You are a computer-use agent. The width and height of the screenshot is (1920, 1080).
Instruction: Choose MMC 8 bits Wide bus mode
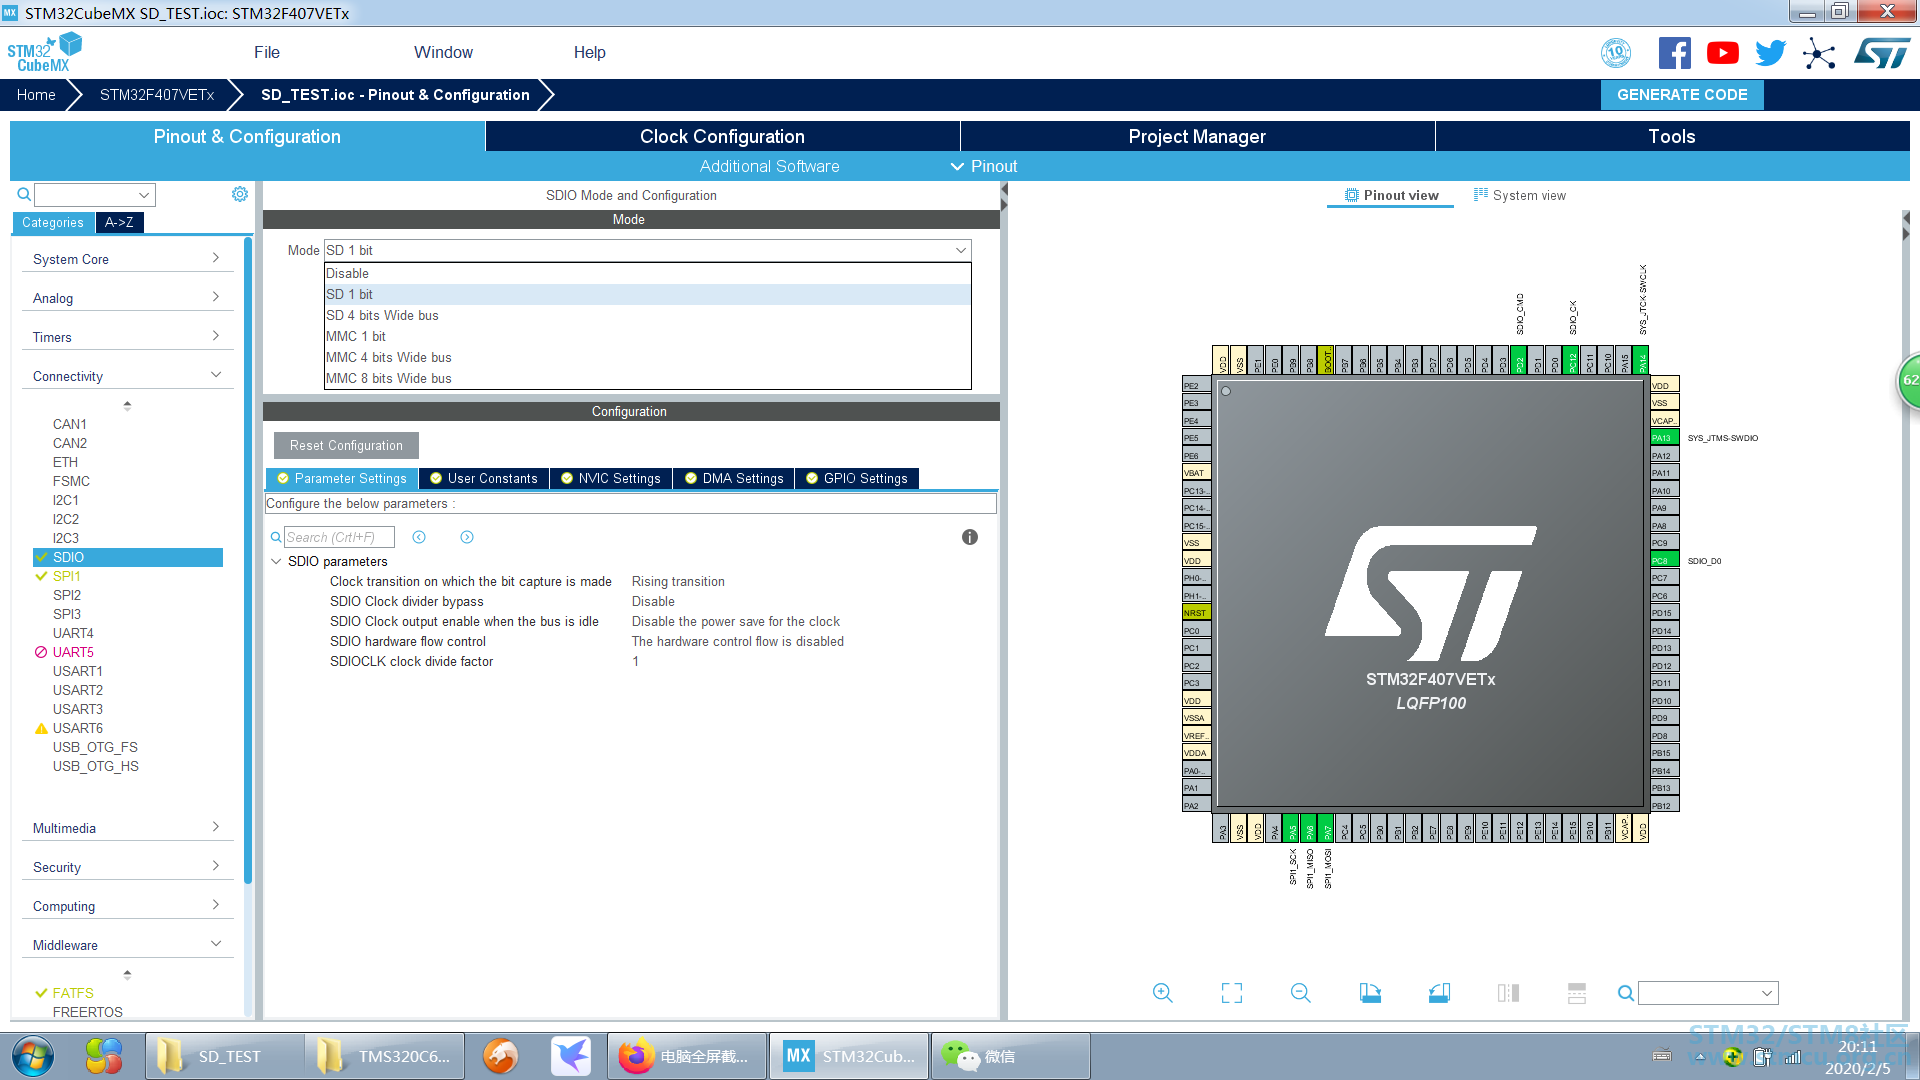(648, 378)
